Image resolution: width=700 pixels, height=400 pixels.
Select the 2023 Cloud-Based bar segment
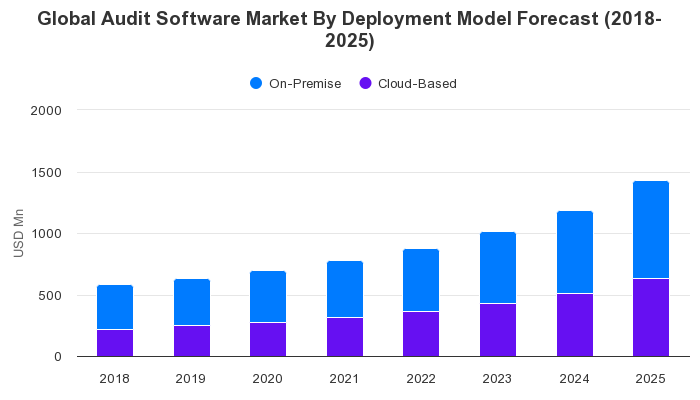[498, 330]
